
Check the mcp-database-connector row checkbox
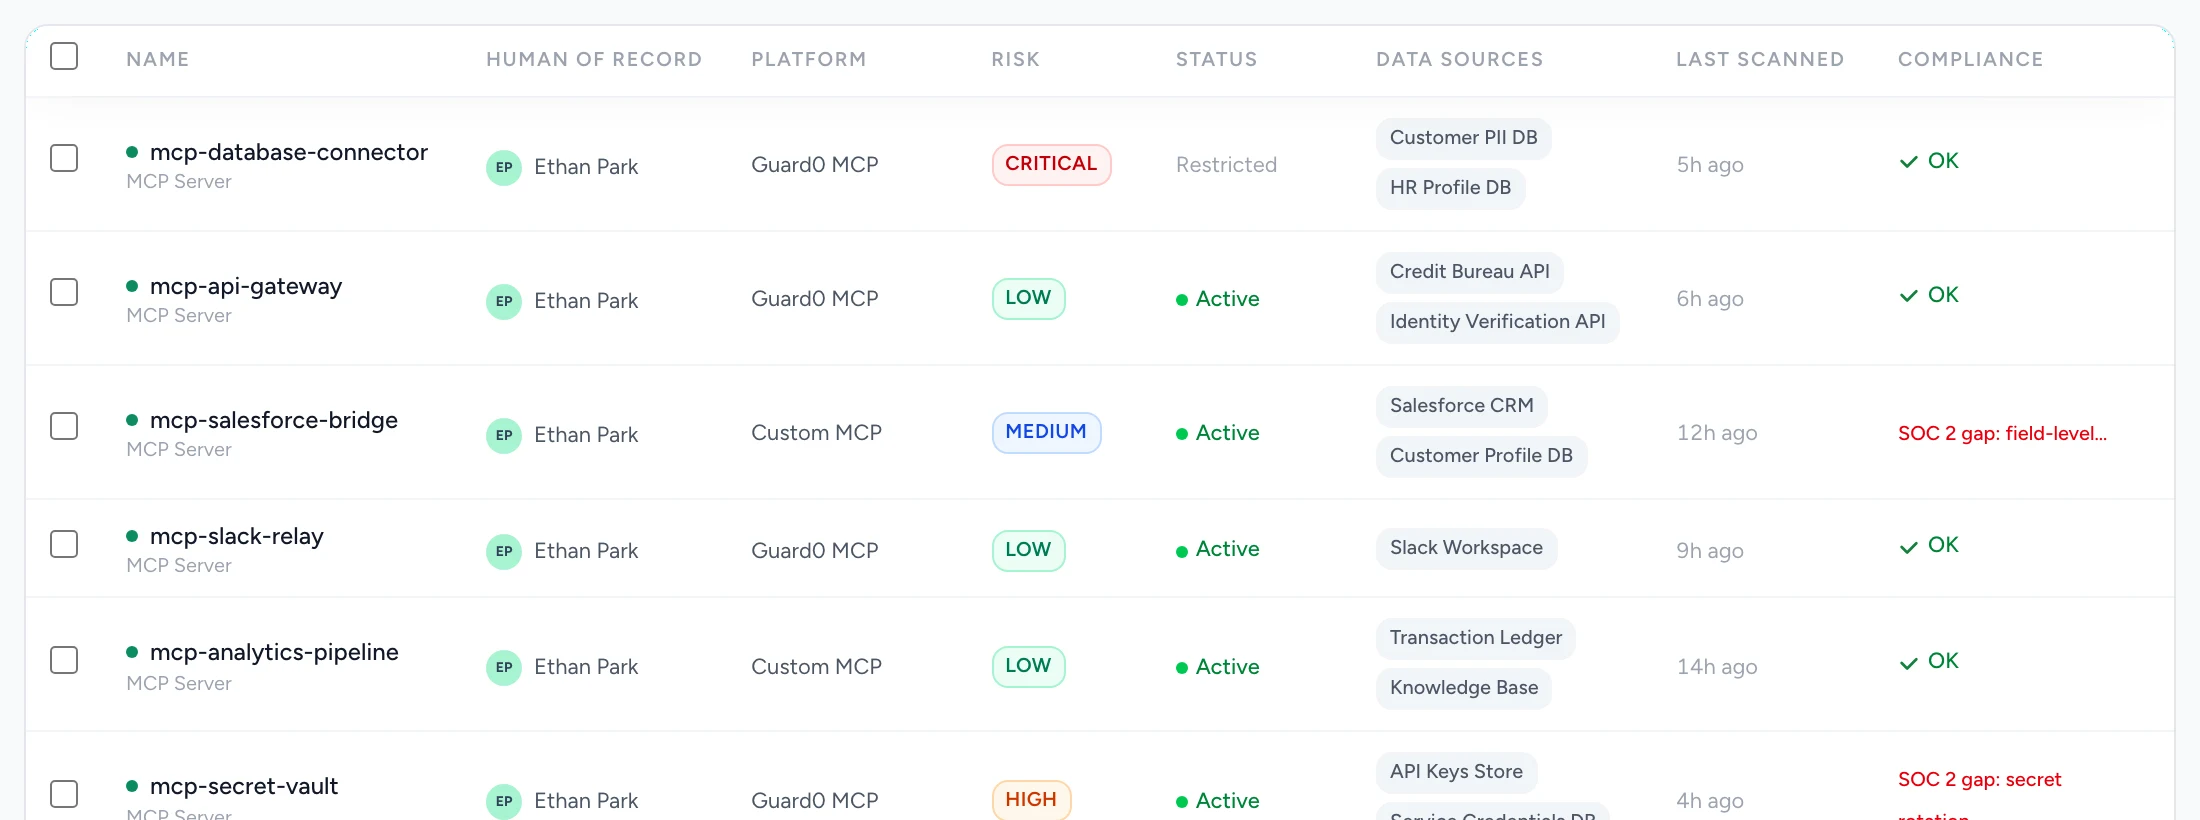click(64, 158)
